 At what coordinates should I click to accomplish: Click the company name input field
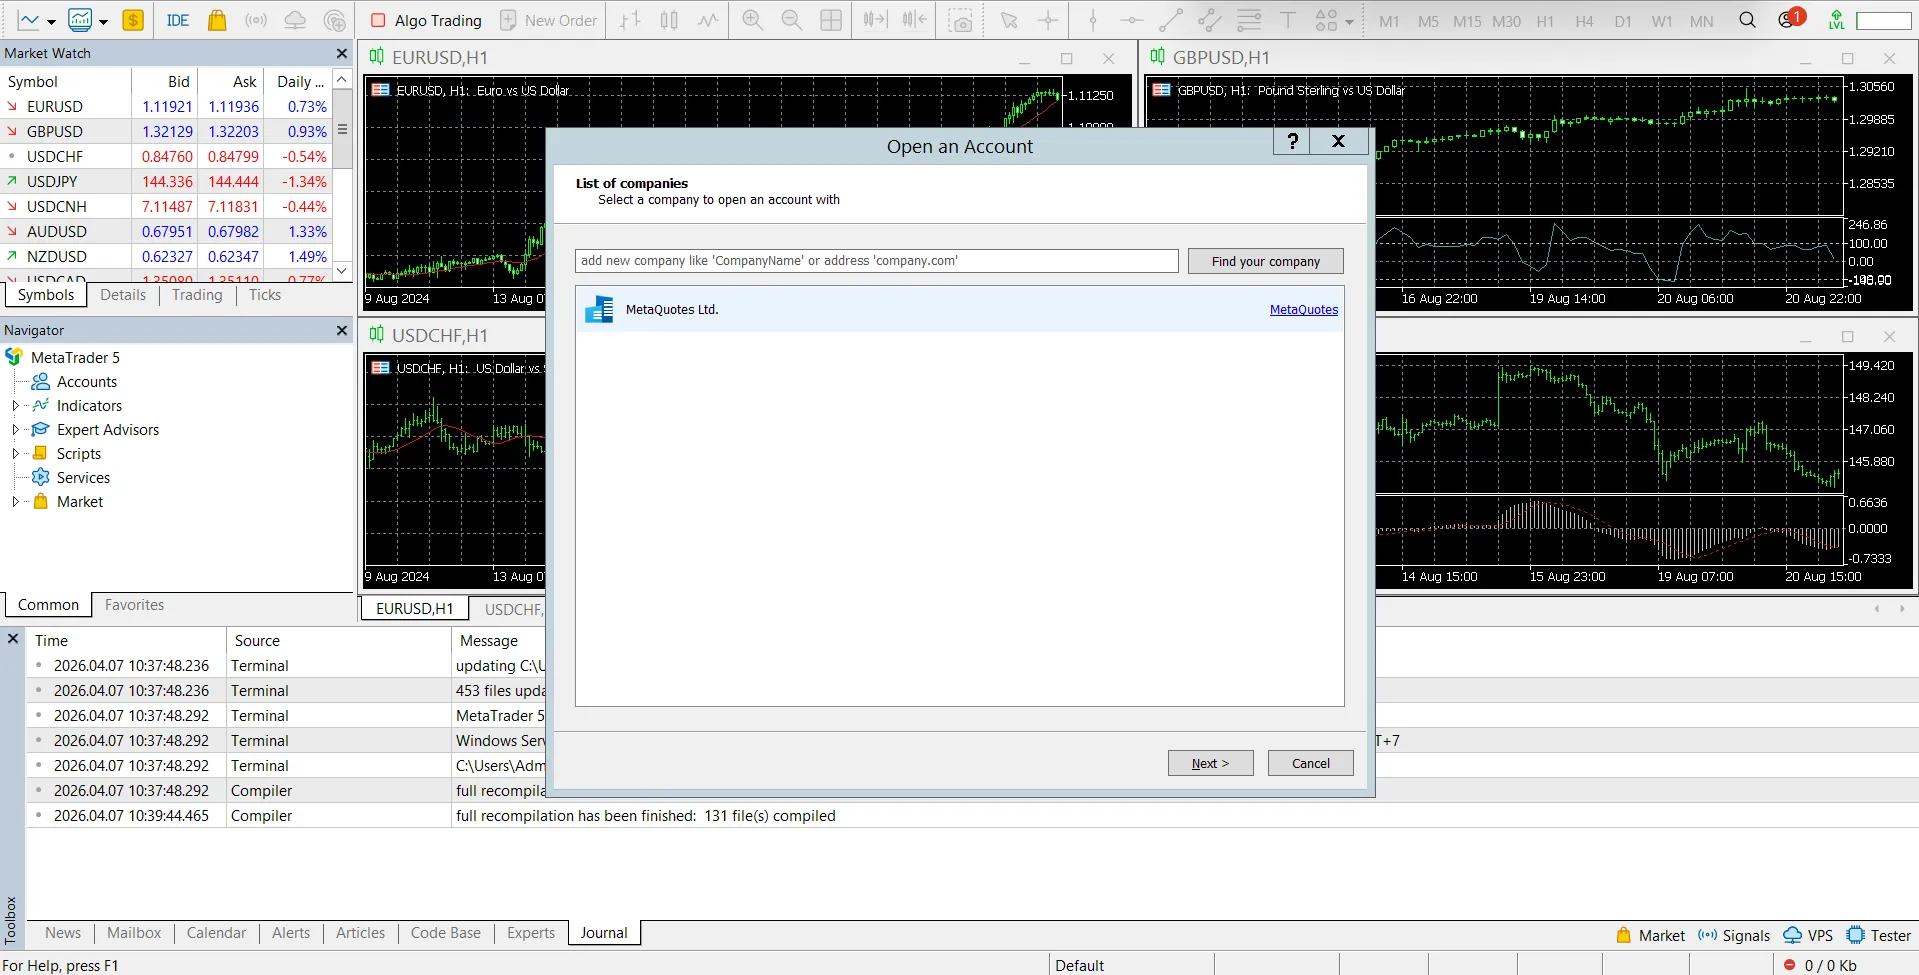(x=876, y=260)
